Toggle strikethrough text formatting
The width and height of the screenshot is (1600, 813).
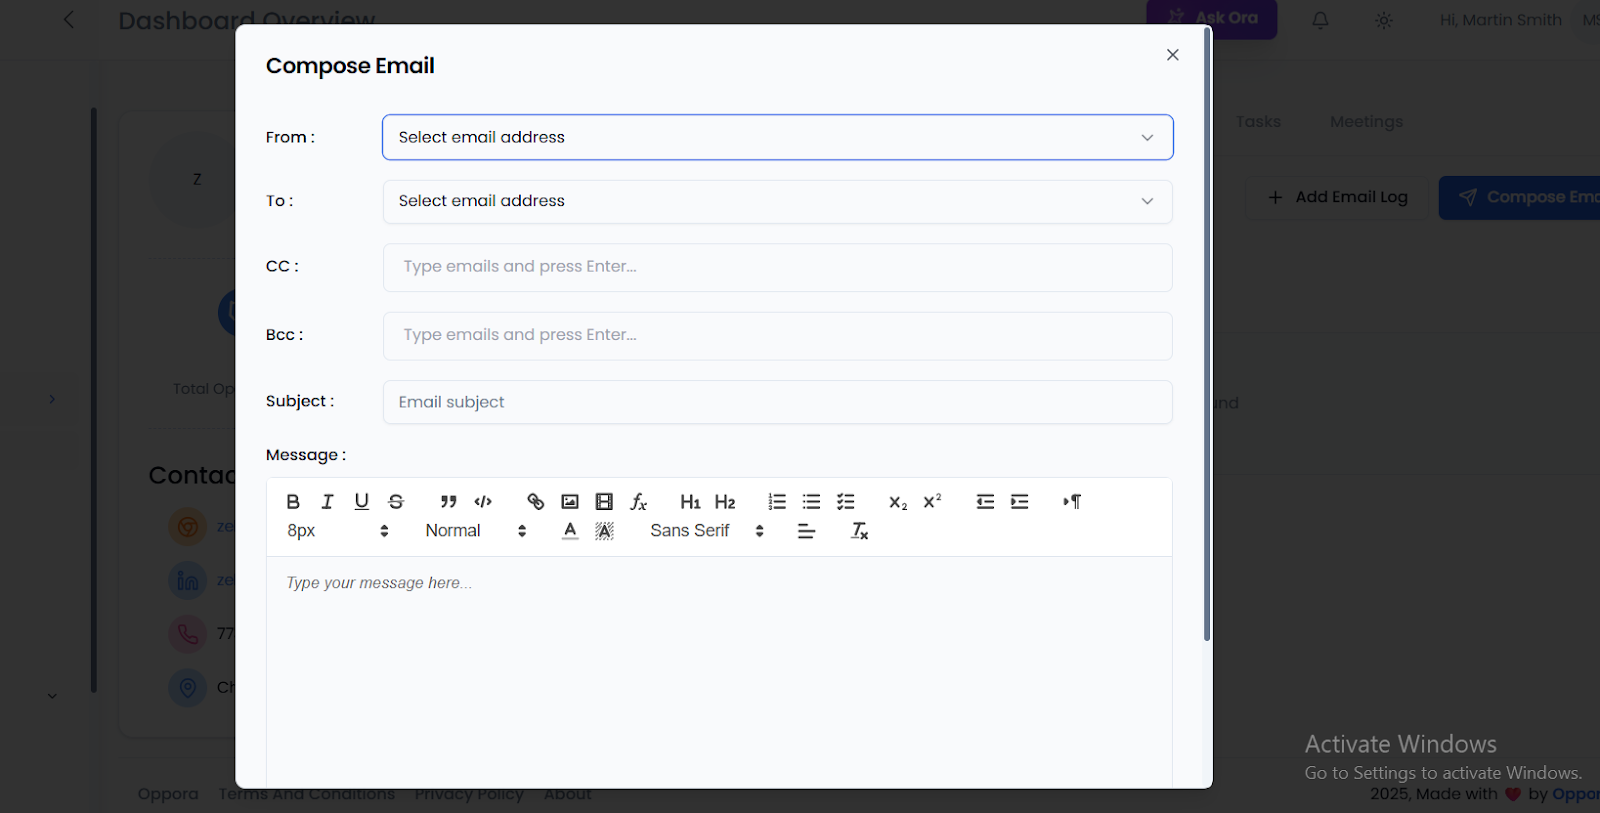coord(396,502)
